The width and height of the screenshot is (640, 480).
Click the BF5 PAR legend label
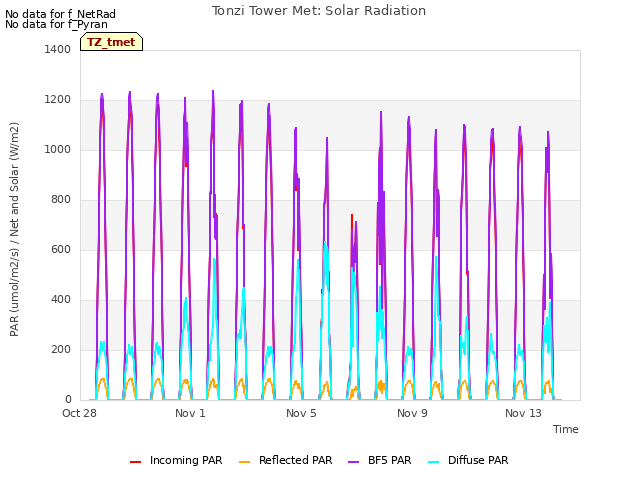click(389, 460)
